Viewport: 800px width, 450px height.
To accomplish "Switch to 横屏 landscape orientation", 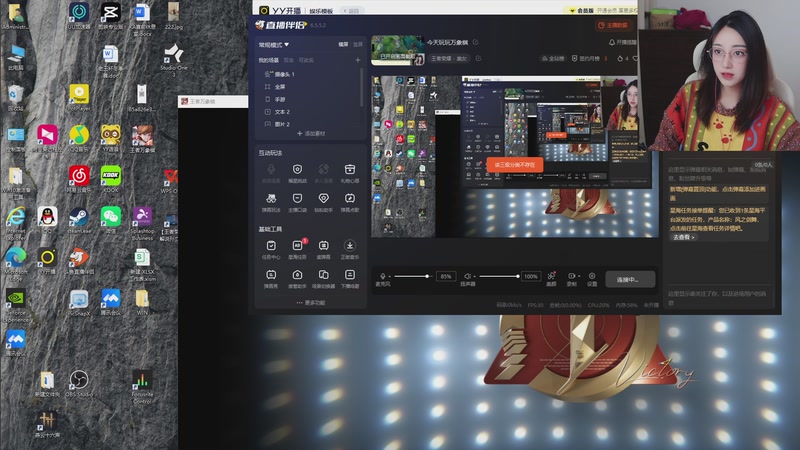I will [343, 44].
